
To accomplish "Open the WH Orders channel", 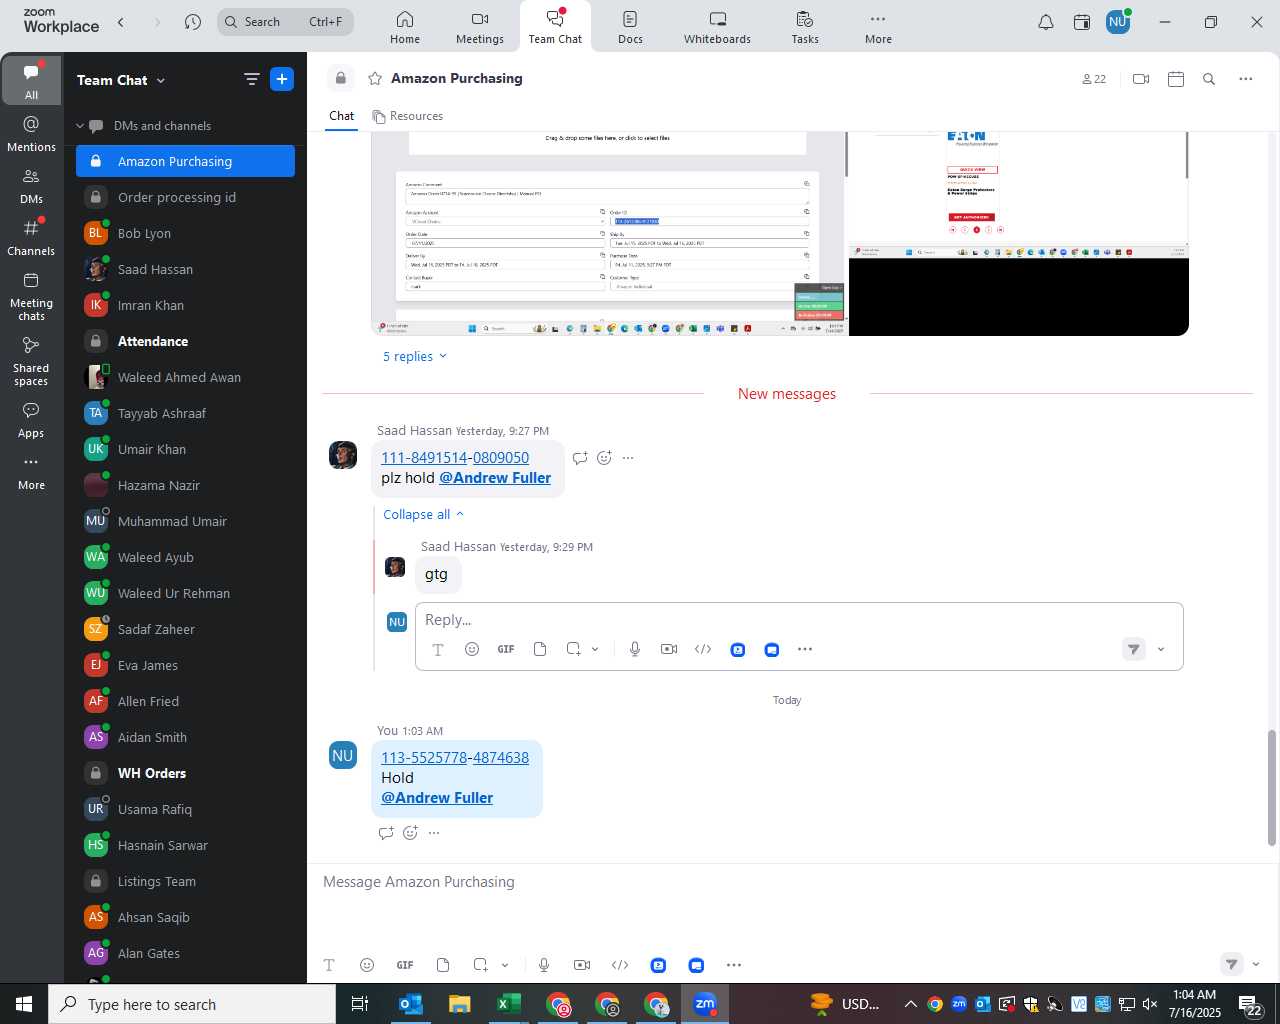I will [x=185, y=773].
